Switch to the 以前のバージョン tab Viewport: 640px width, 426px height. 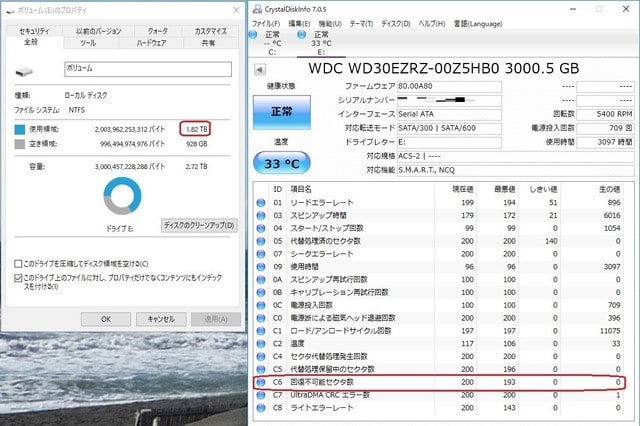(x=98, y=31)
